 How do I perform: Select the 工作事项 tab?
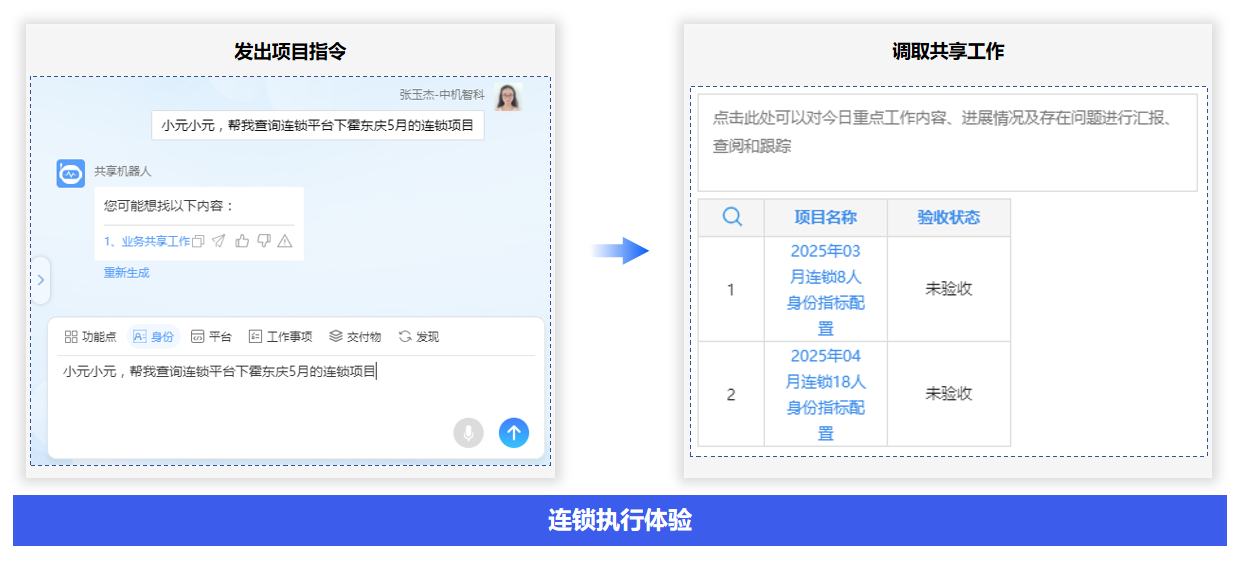281,337
